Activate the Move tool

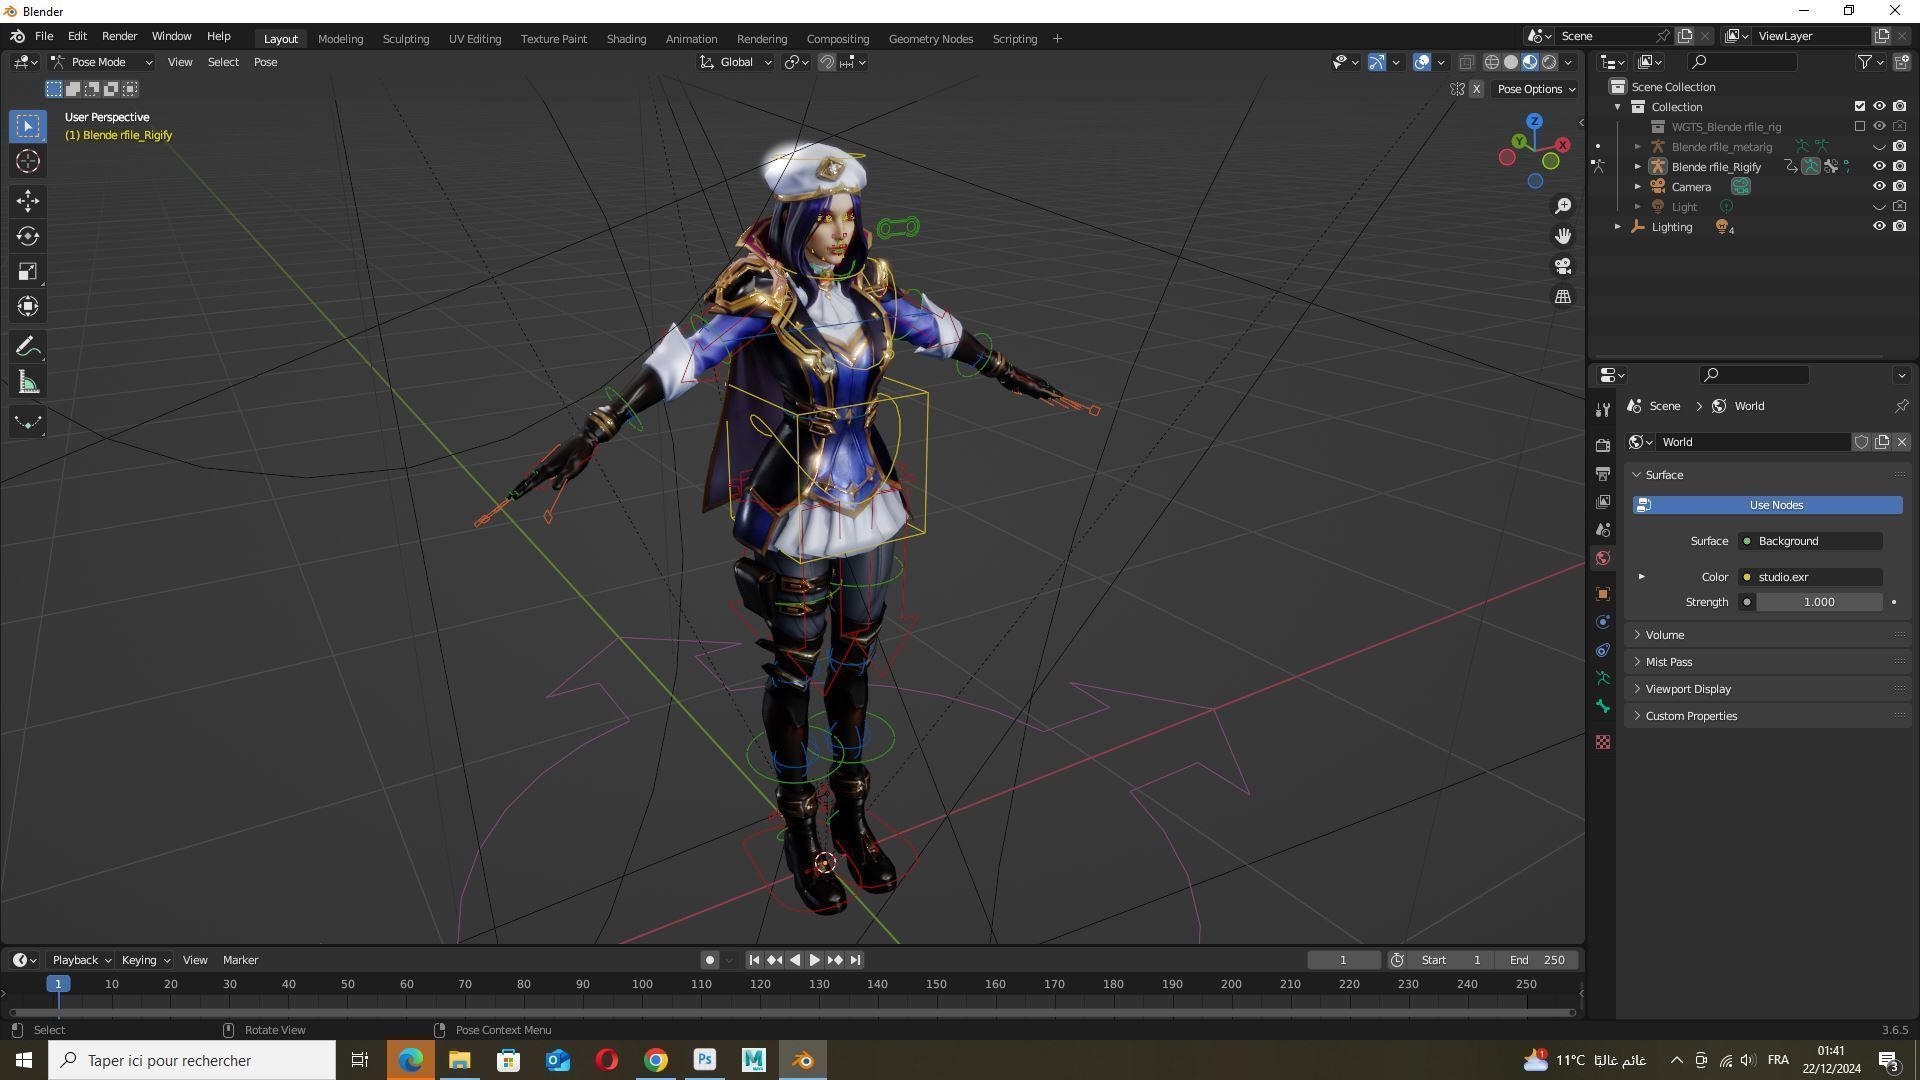28,201
